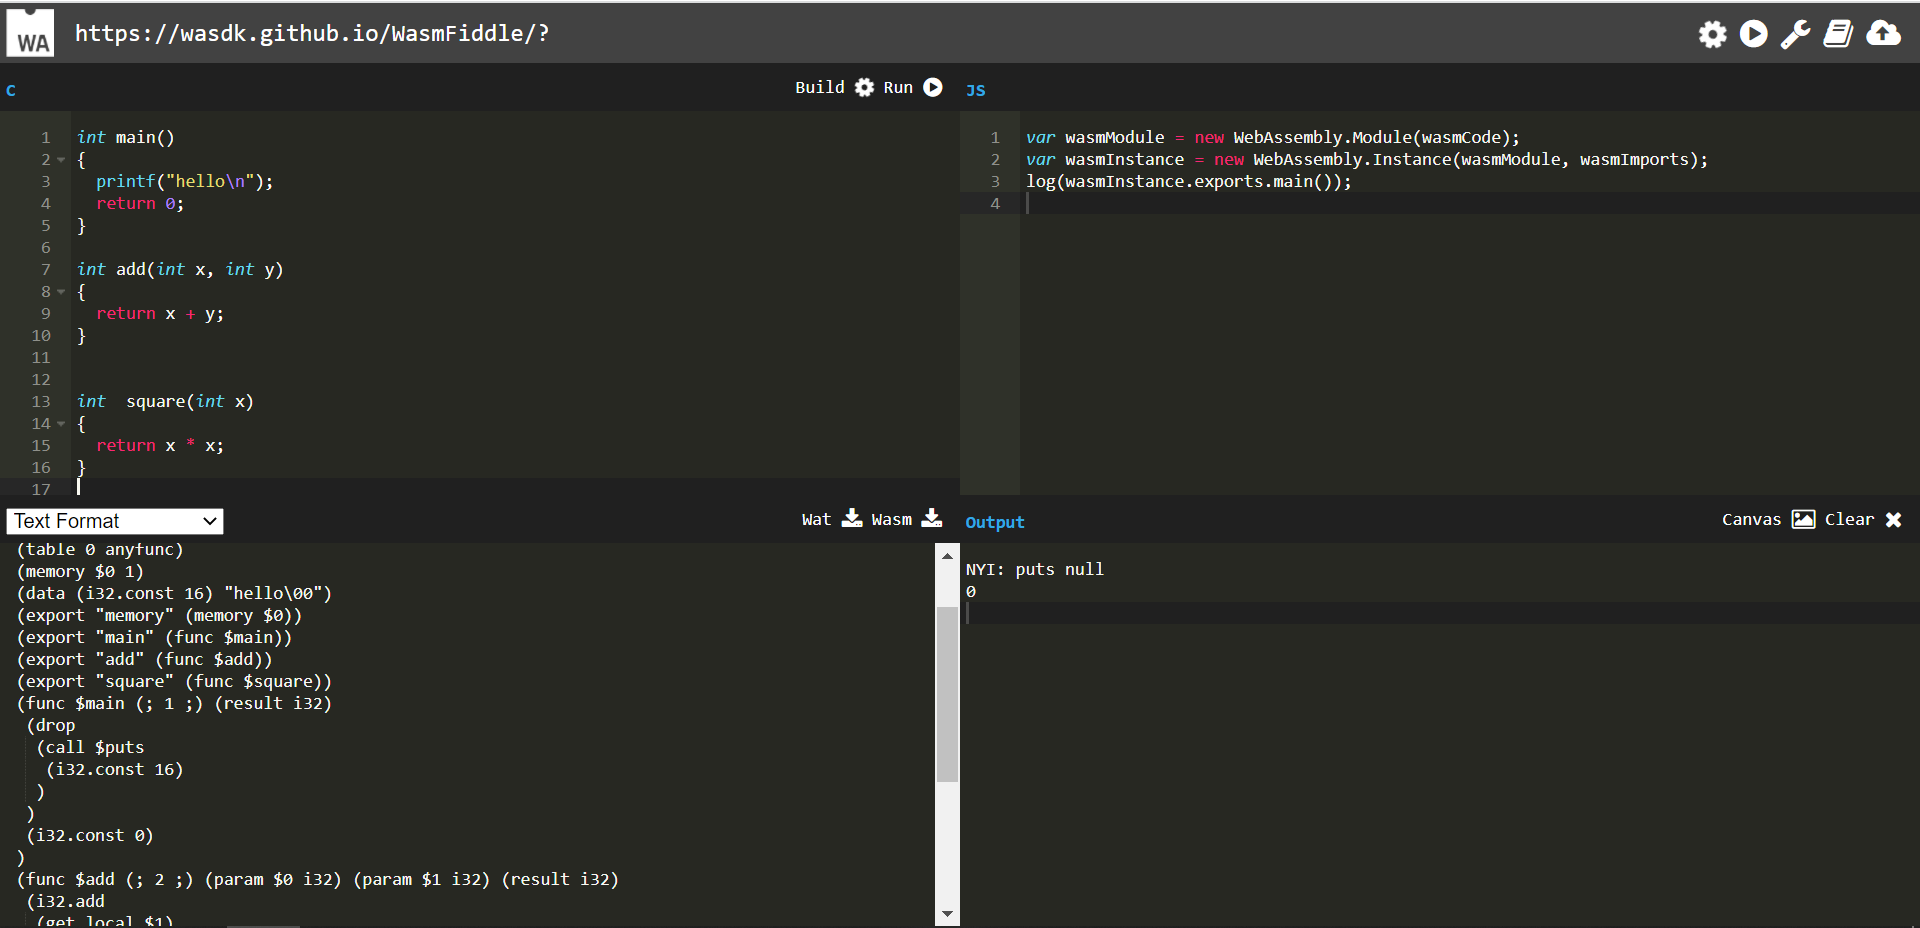Click empty line 4 in JS editor
The width and height of the screenshot is (1920, 928).
[x=1470, y=203]
